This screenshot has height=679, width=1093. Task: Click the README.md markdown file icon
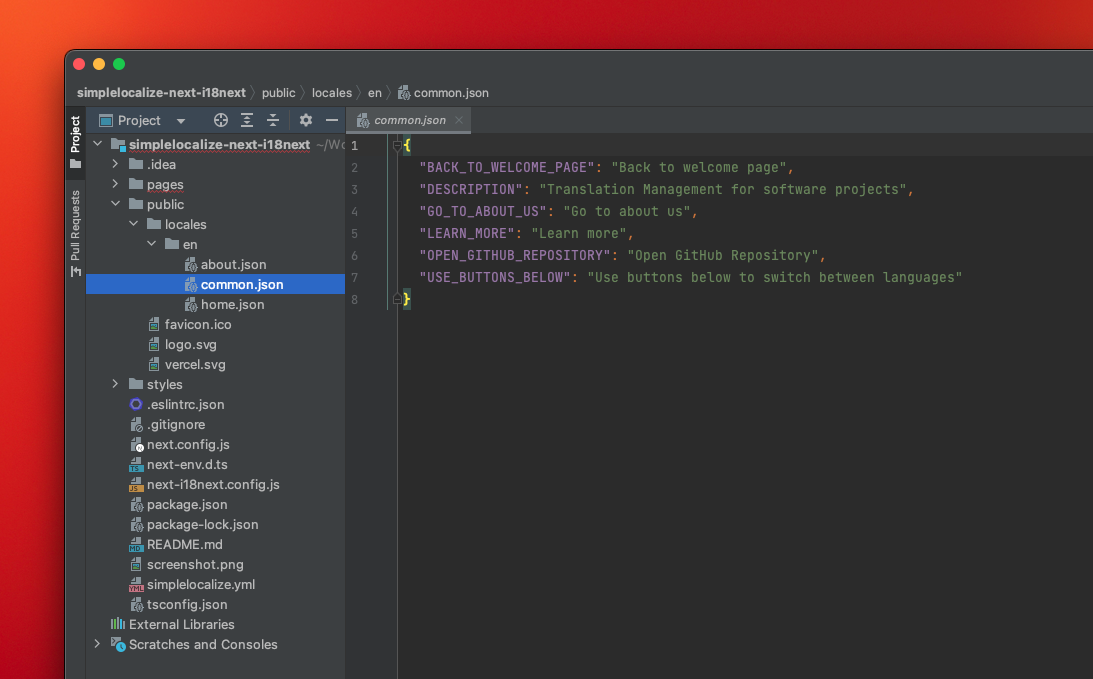136,544
